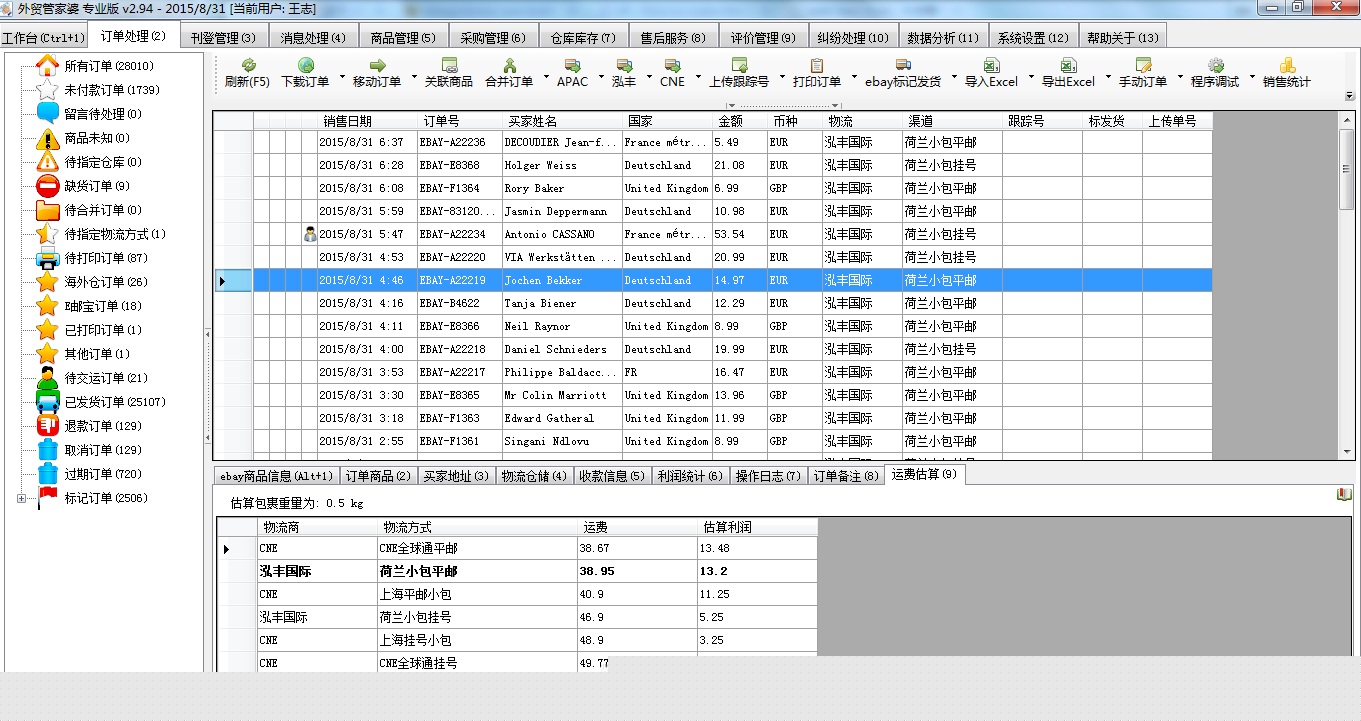Select the 留言待处理 chat bubble icon
Viewport: 1361px width, 721px height.
point(47,114)
